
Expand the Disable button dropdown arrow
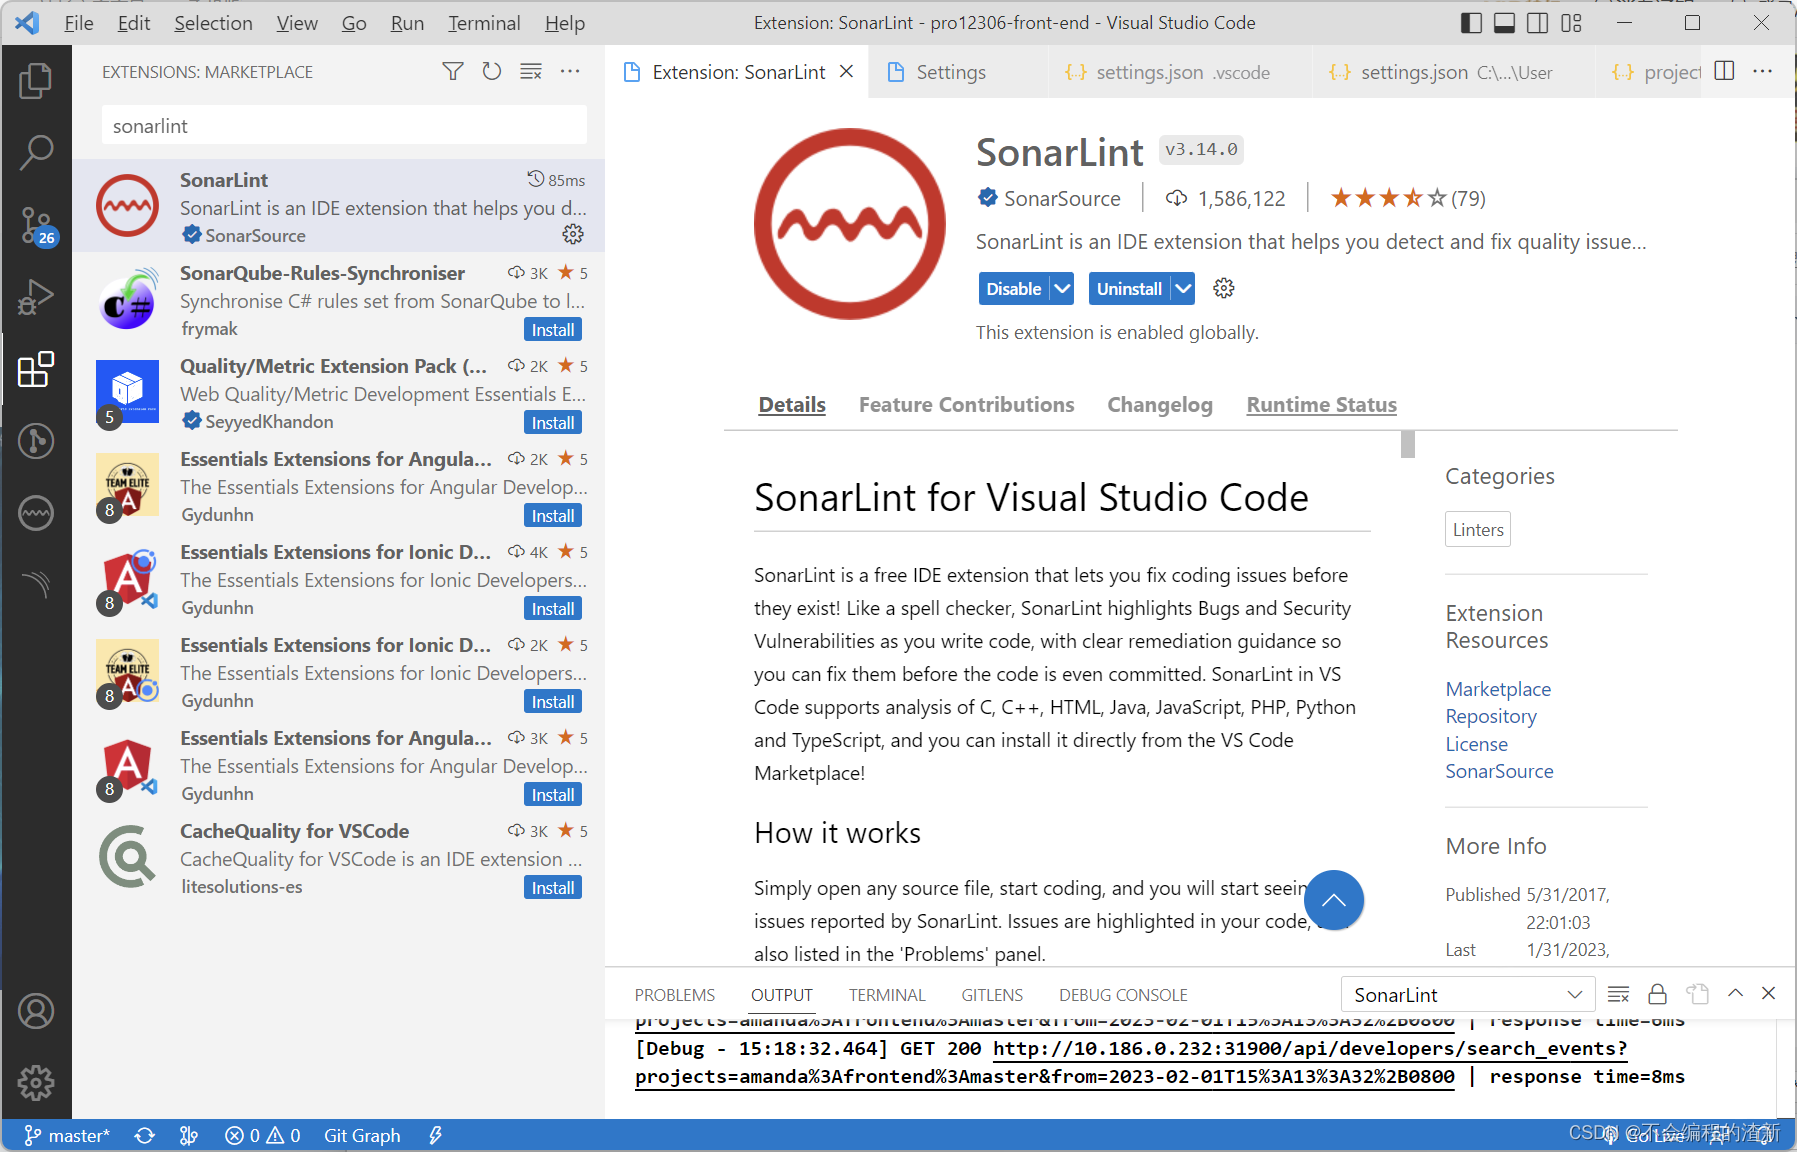(x=1062, y=289)
